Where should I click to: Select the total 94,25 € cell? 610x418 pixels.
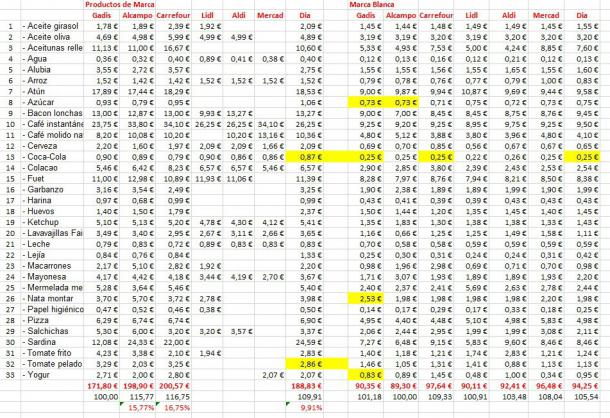coord(583,386)
